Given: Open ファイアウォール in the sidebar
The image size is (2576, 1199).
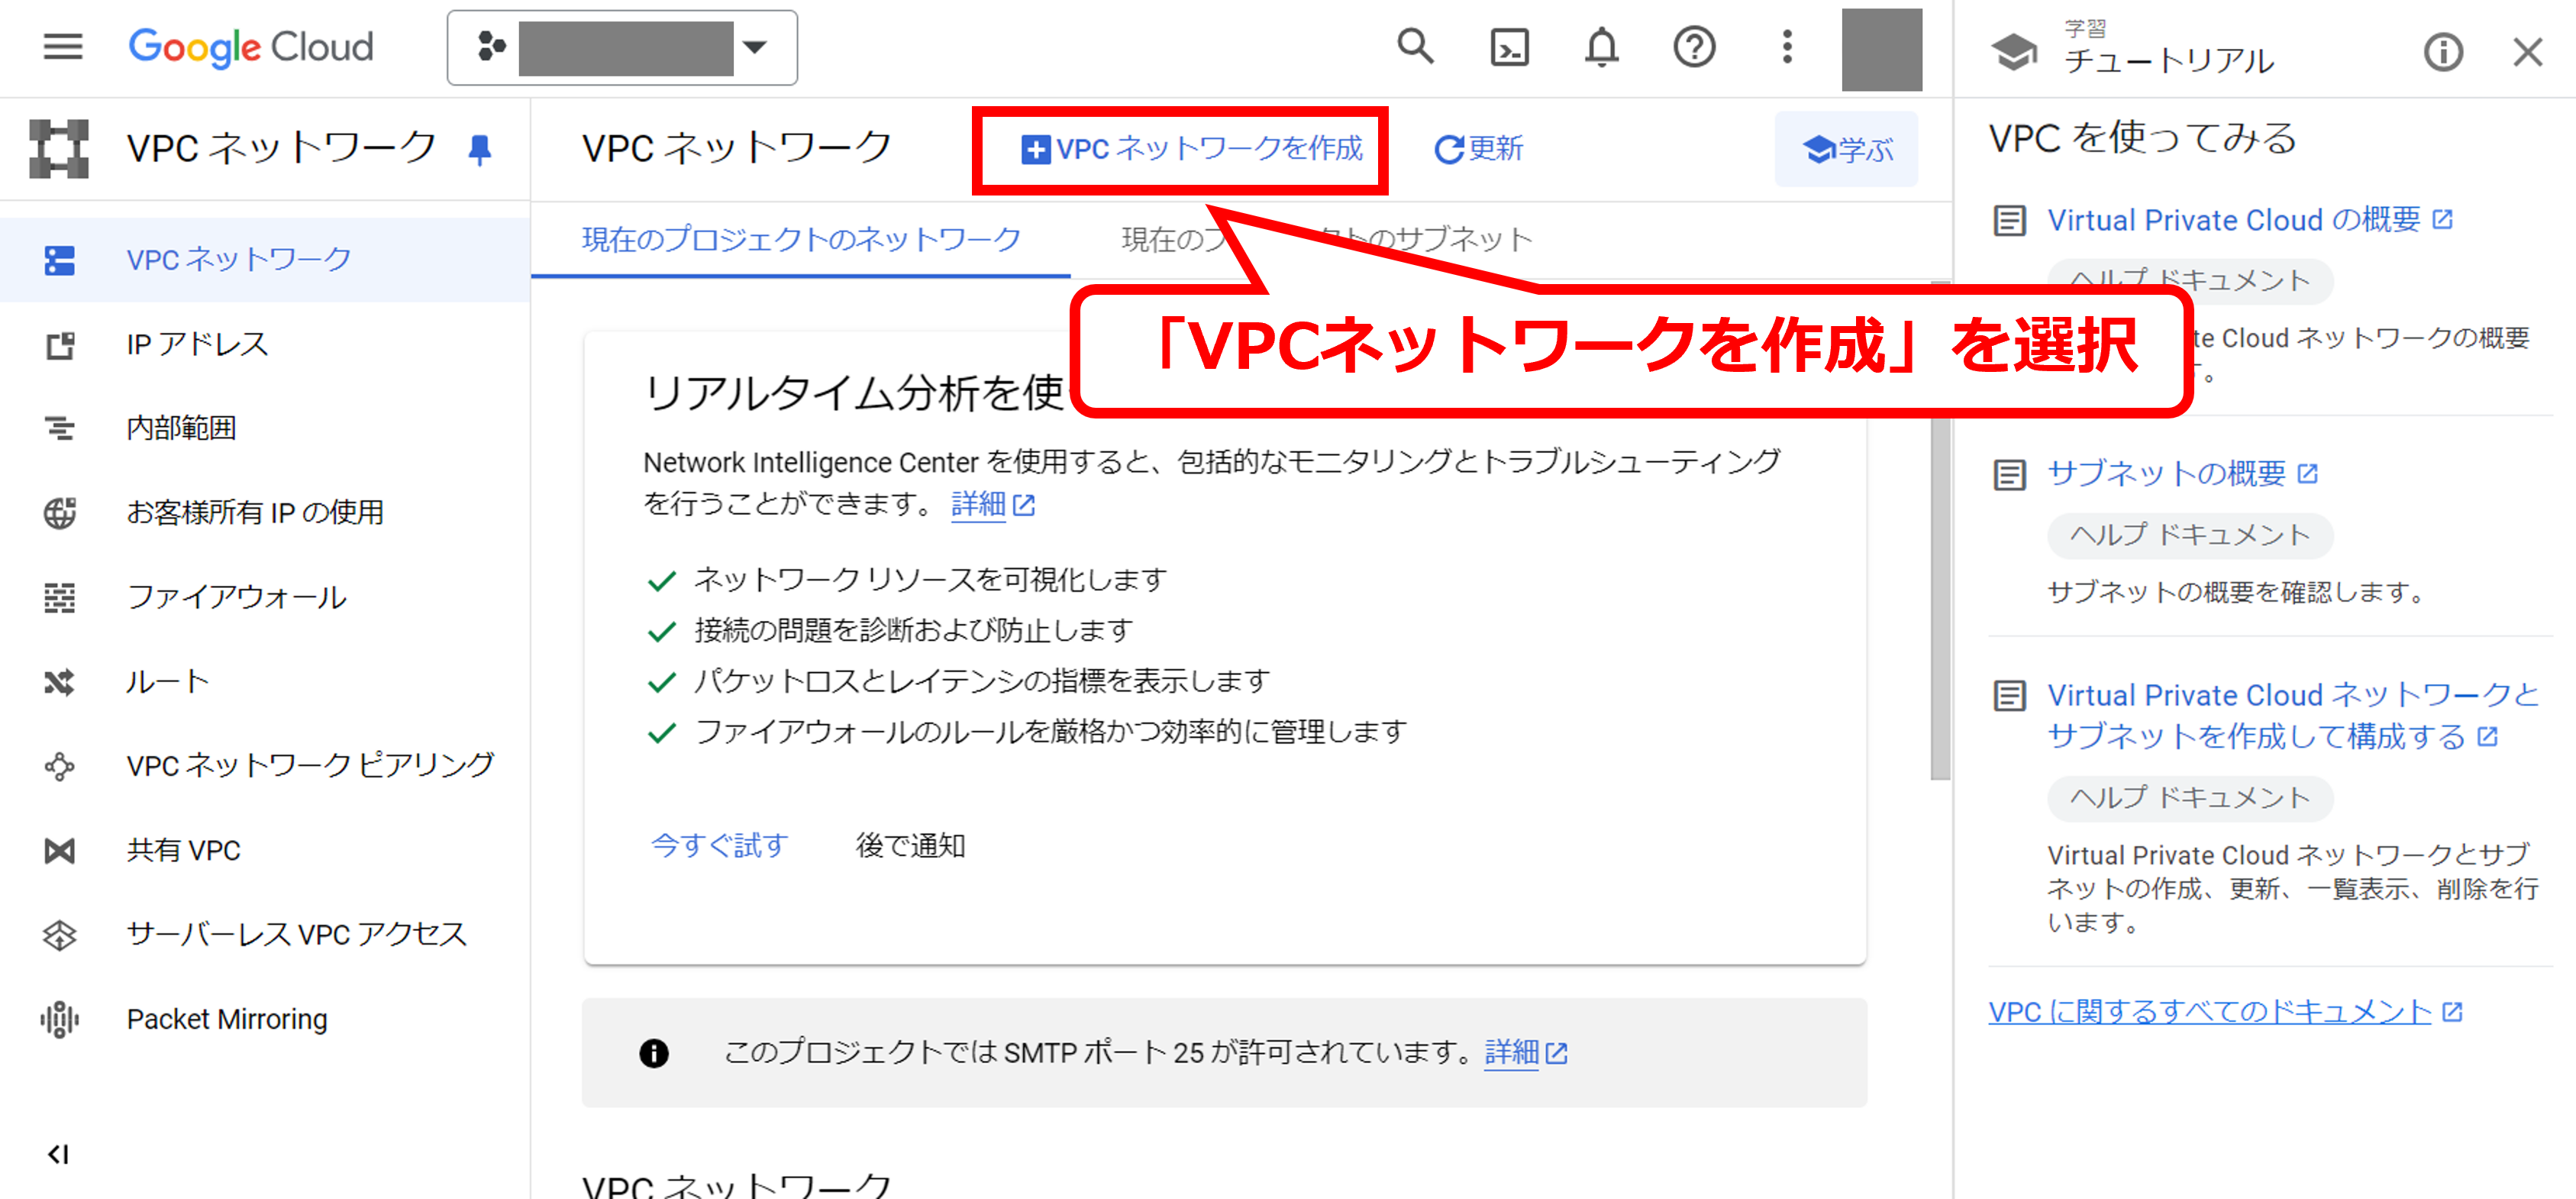Looking at the screenshot, I should point(236,597).
